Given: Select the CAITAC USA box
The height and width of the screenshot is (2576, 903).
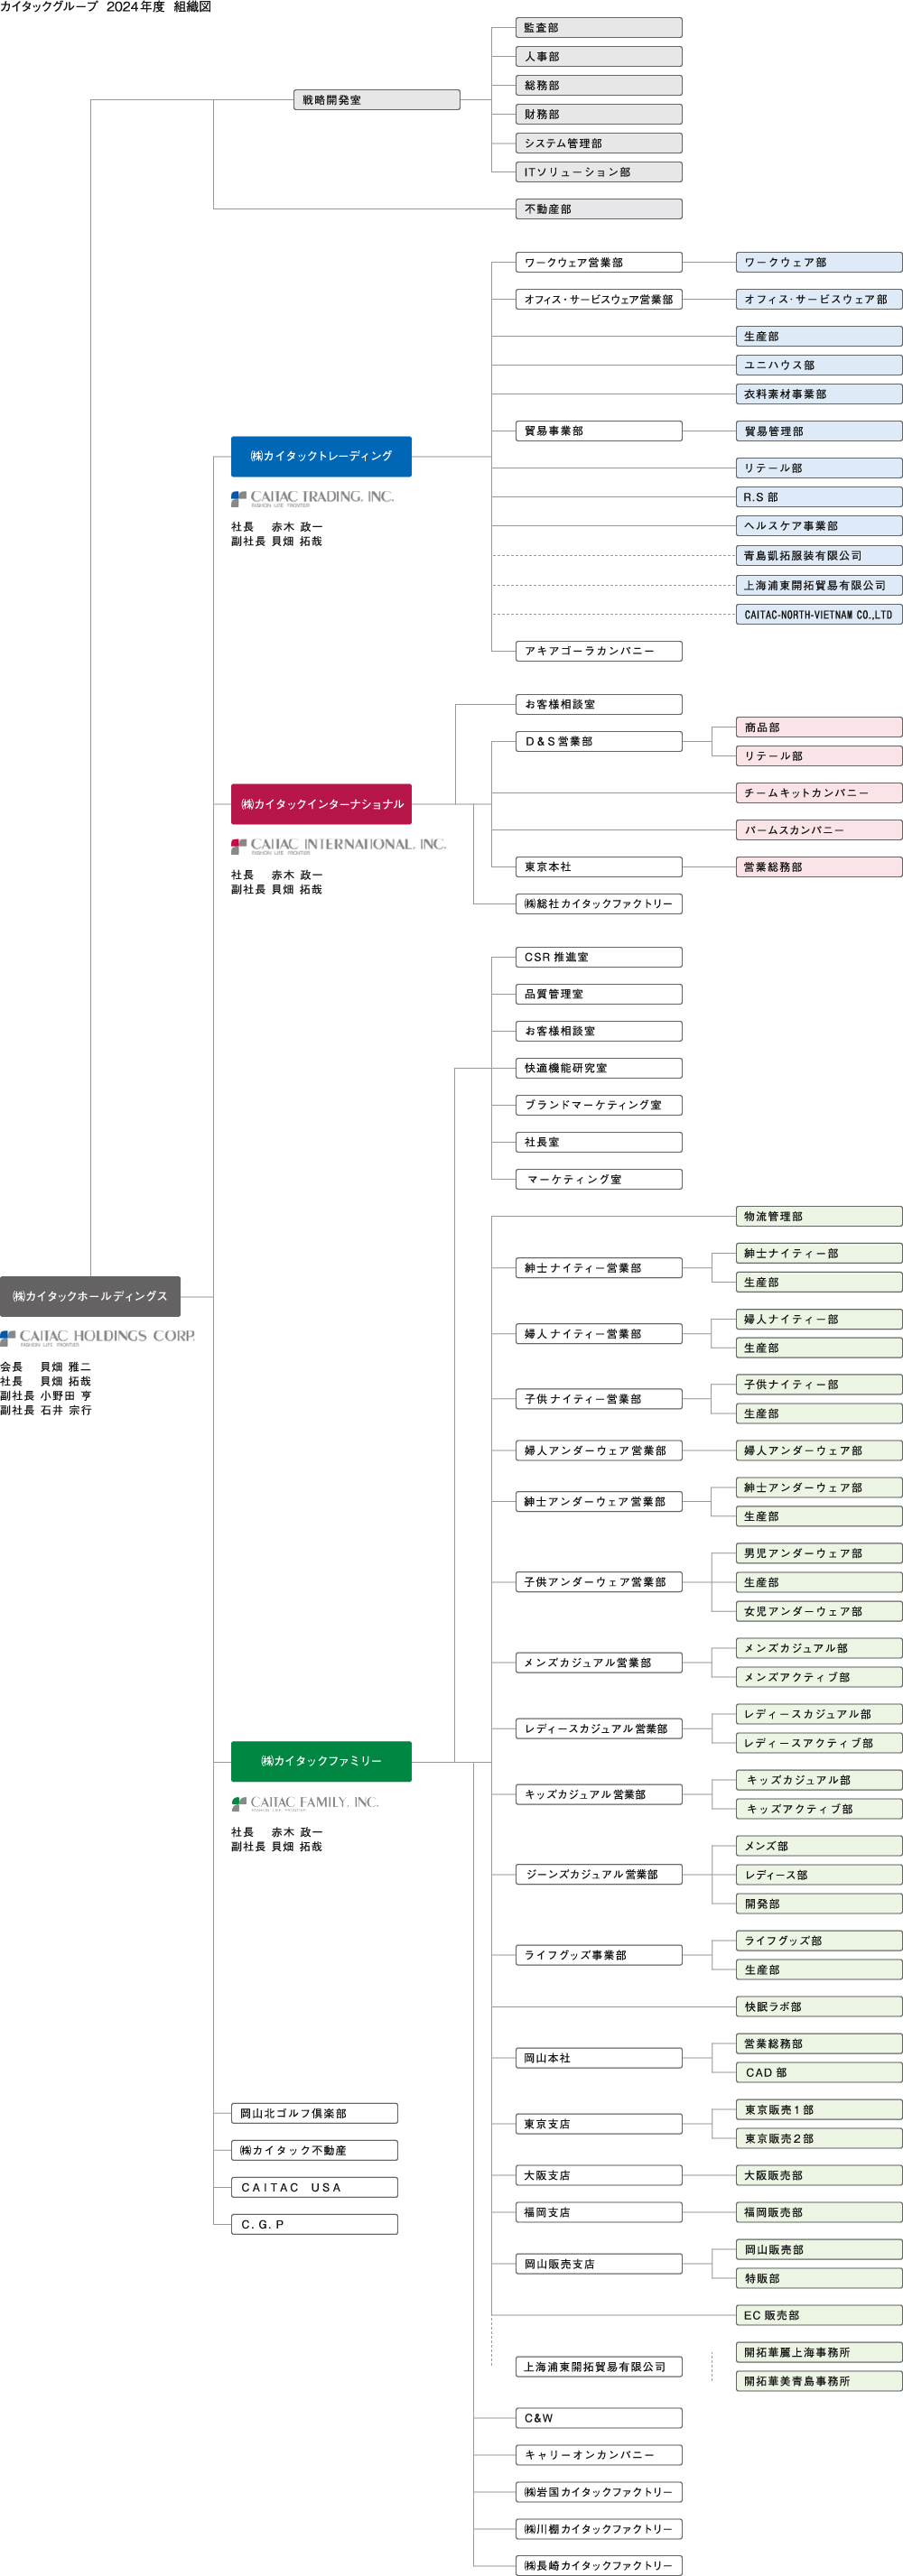Looking at the screenshot, I should point(314,2187).
